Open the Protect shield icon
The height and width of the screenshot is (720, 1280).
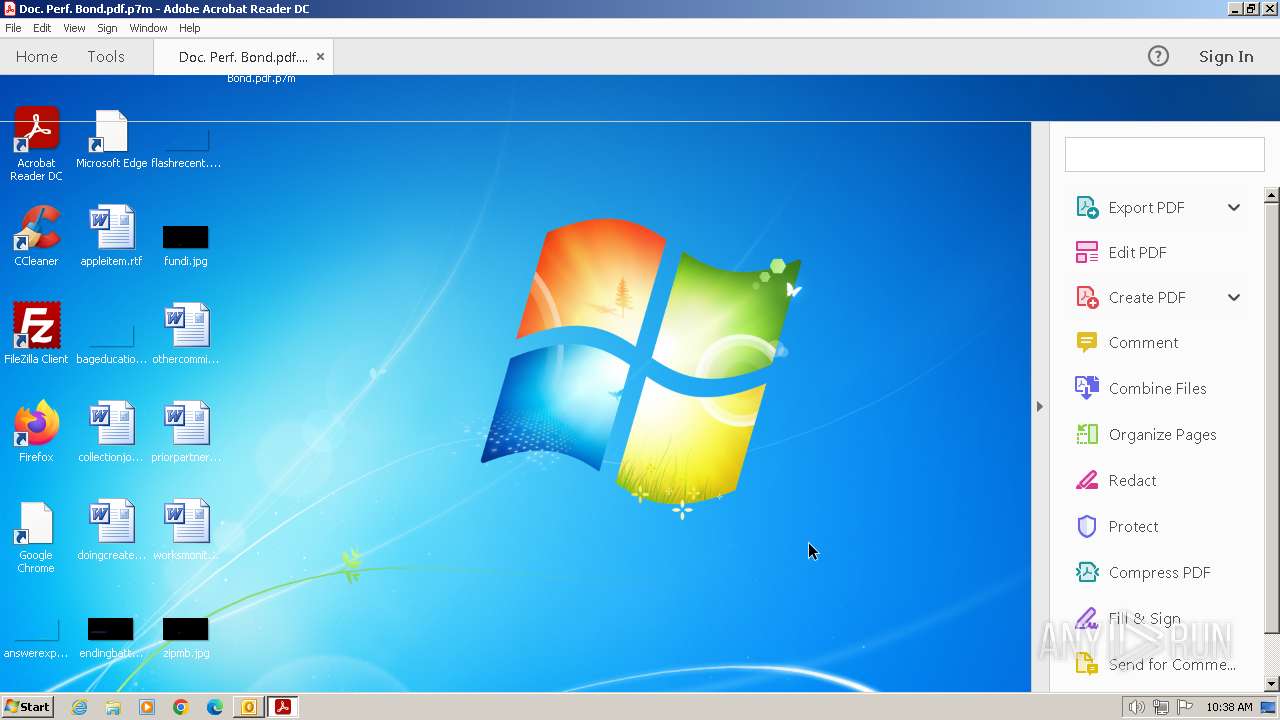(x=1087, y=526)
